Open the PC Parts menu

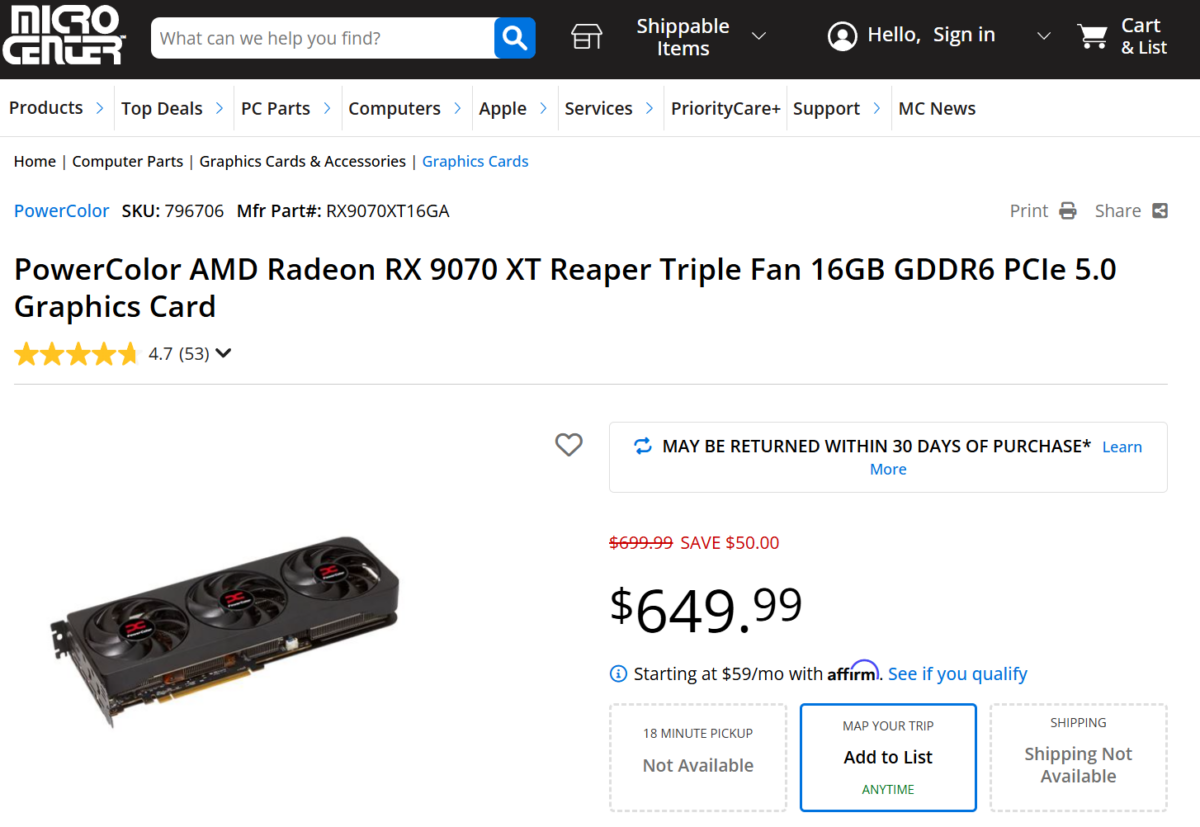pos(285,109)
